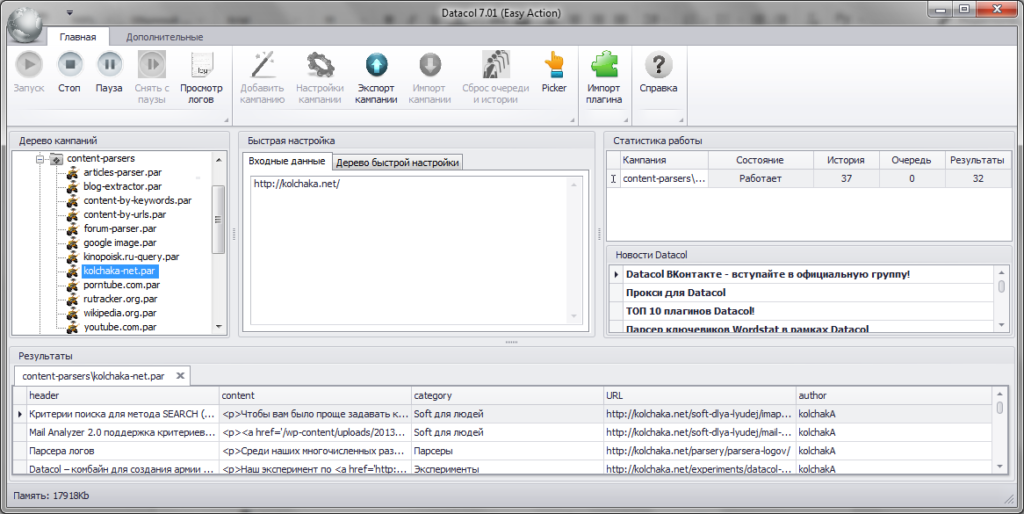Image resolution: width=1024 pixels, height=514 pixels.
Task: Click URL cell ending parsera-logov/
Action: (699, 451)
